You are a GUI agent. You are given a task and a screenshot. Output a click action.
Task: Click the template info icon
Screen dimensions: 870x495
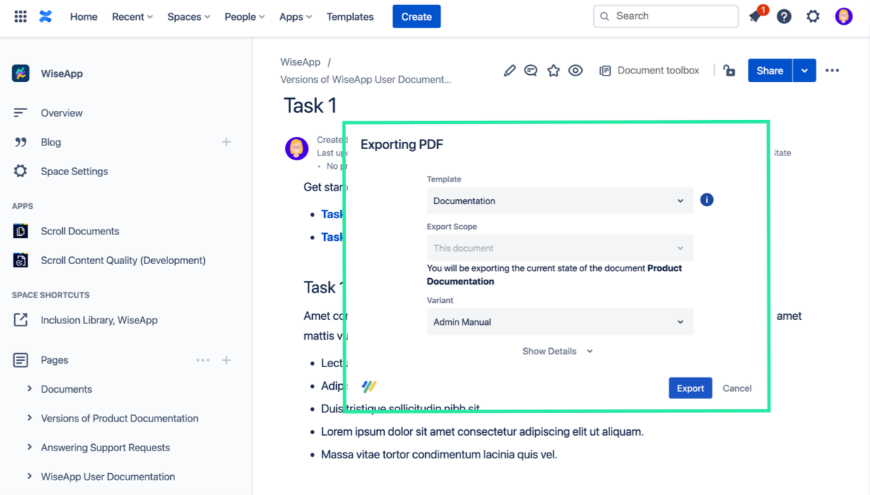(x=706, y=200)
